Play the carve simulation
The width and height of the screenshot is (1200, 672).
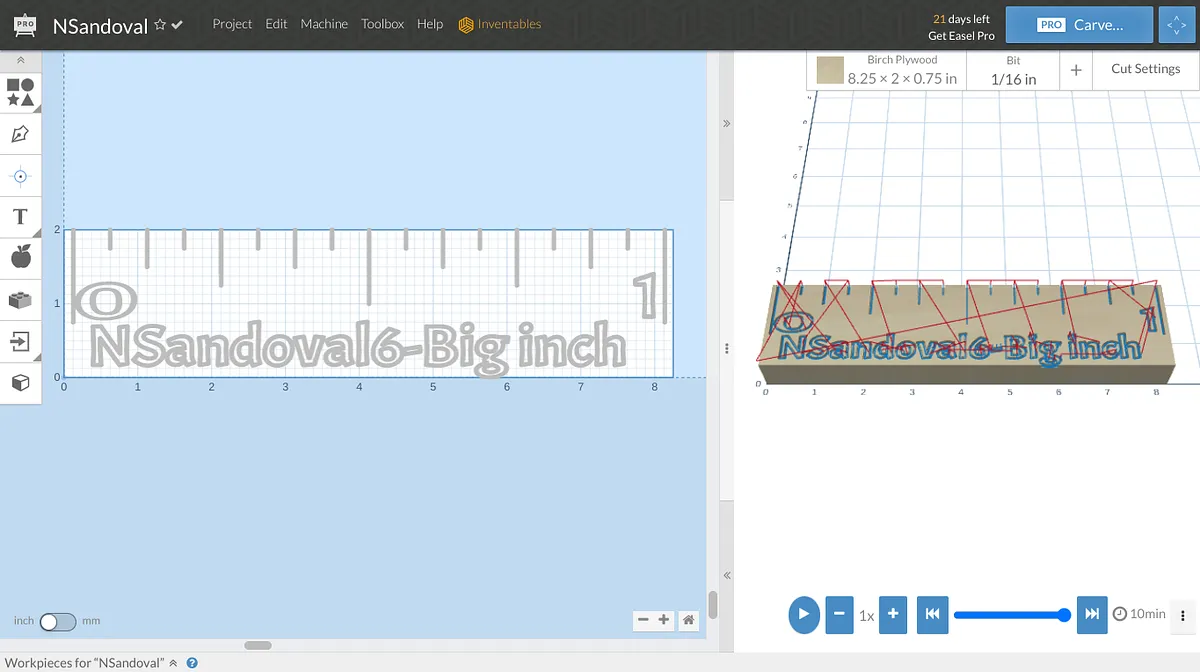803,614
